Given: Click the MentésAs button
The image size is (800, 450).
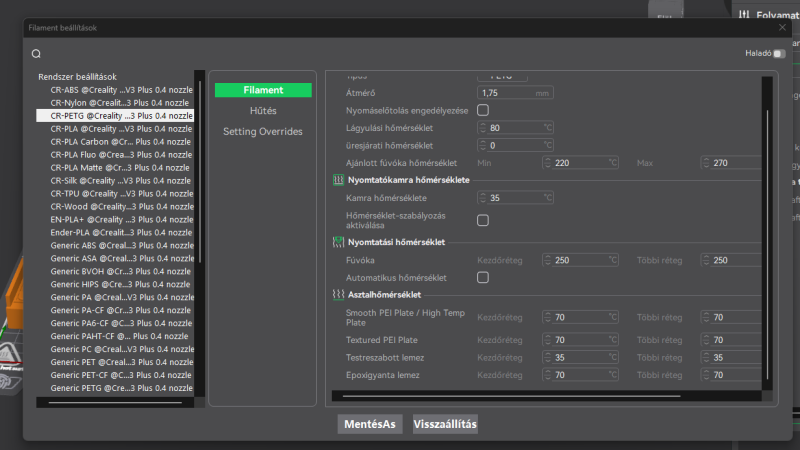Looking at the screenshot, I should pyautogui.click(x=370, y=424).
